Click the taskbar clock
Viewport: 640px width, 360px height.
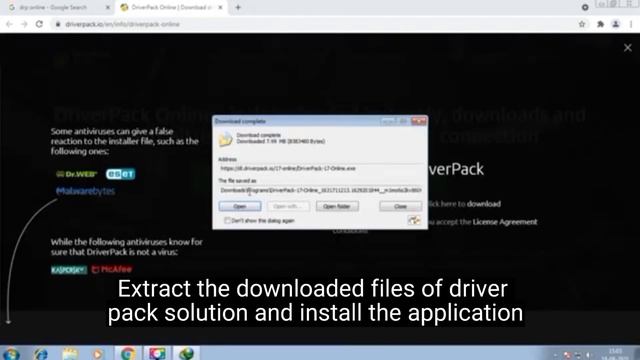coord(616,354)
